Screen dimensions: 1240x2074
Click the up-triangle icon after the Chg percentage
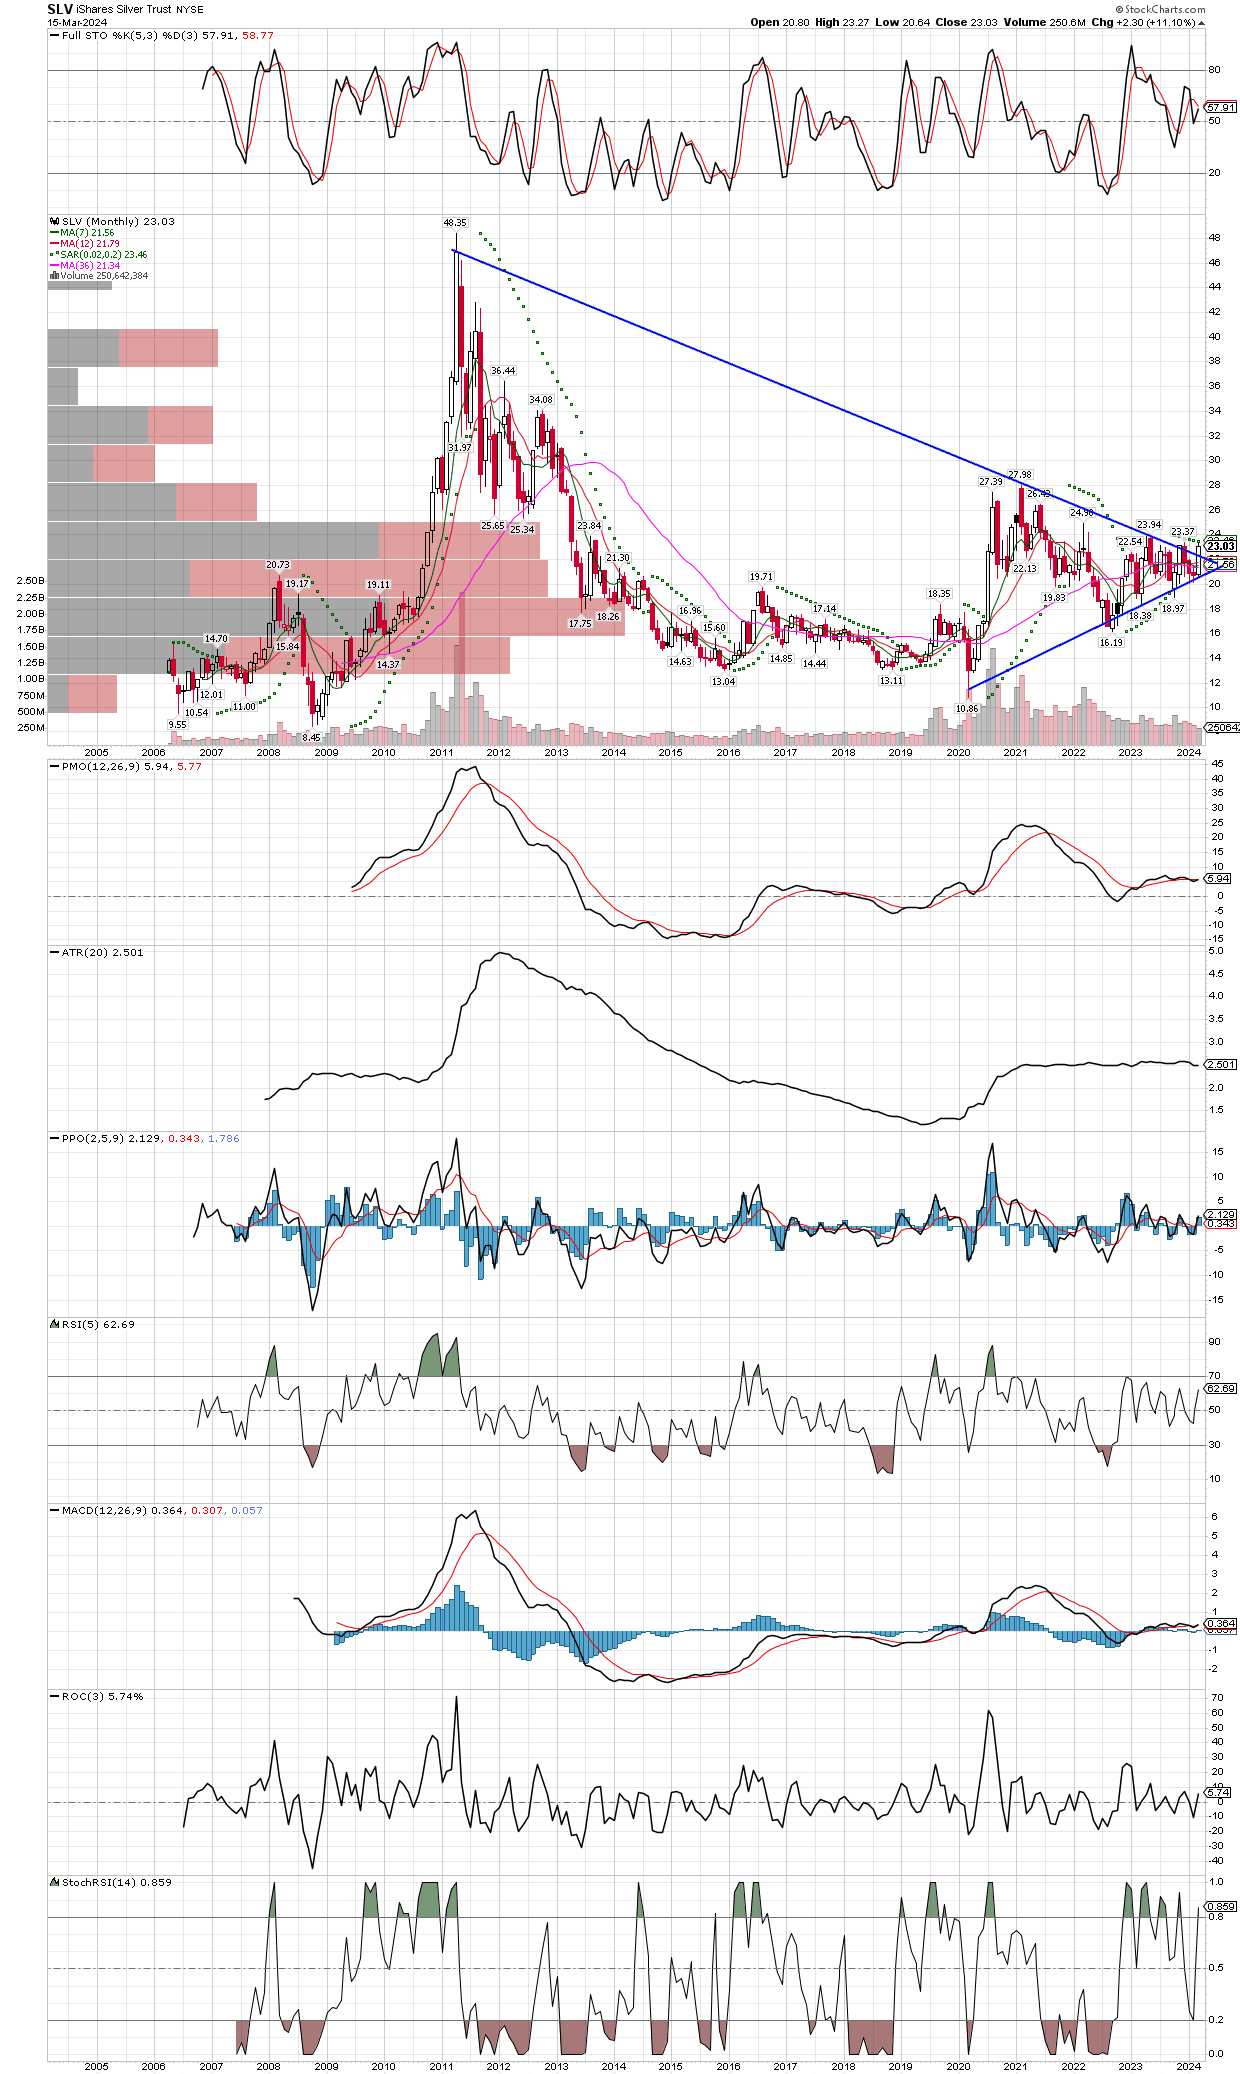1201,22
